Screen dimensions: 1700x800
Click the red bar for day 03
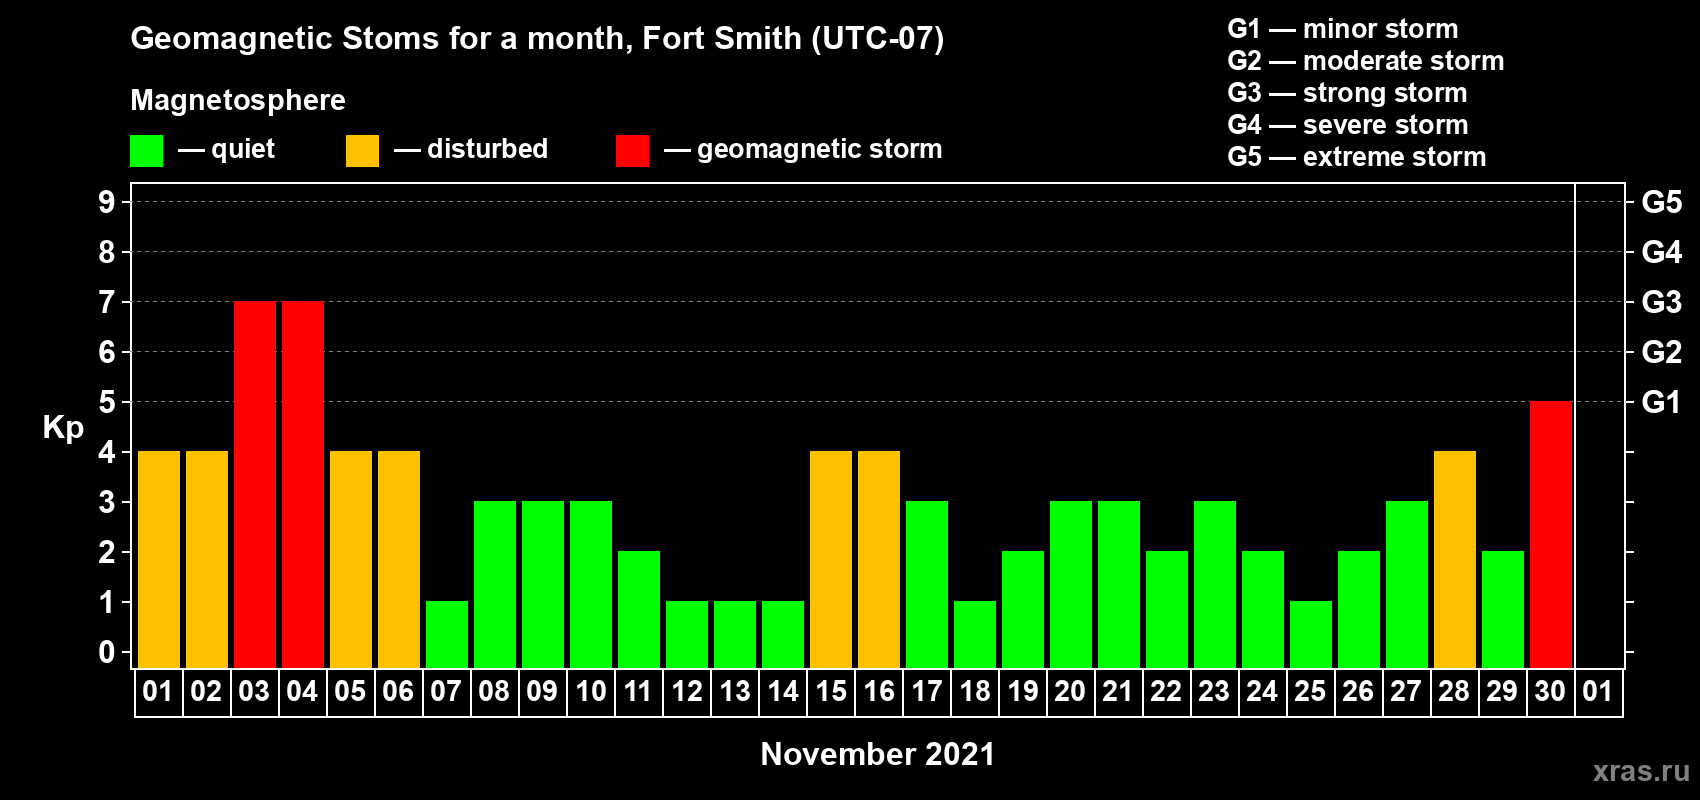pos(255,485)
